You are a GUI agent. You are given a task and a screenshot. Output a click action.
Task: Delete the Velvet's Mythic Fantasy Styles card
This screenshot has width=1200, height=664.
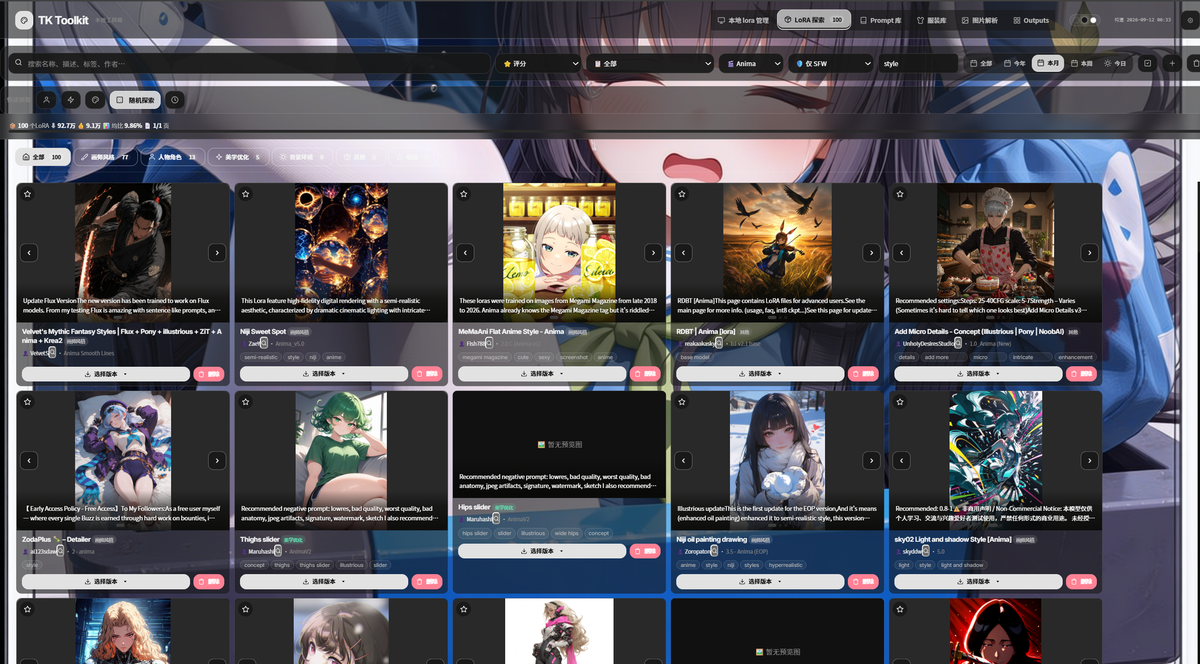click(209, 374)
